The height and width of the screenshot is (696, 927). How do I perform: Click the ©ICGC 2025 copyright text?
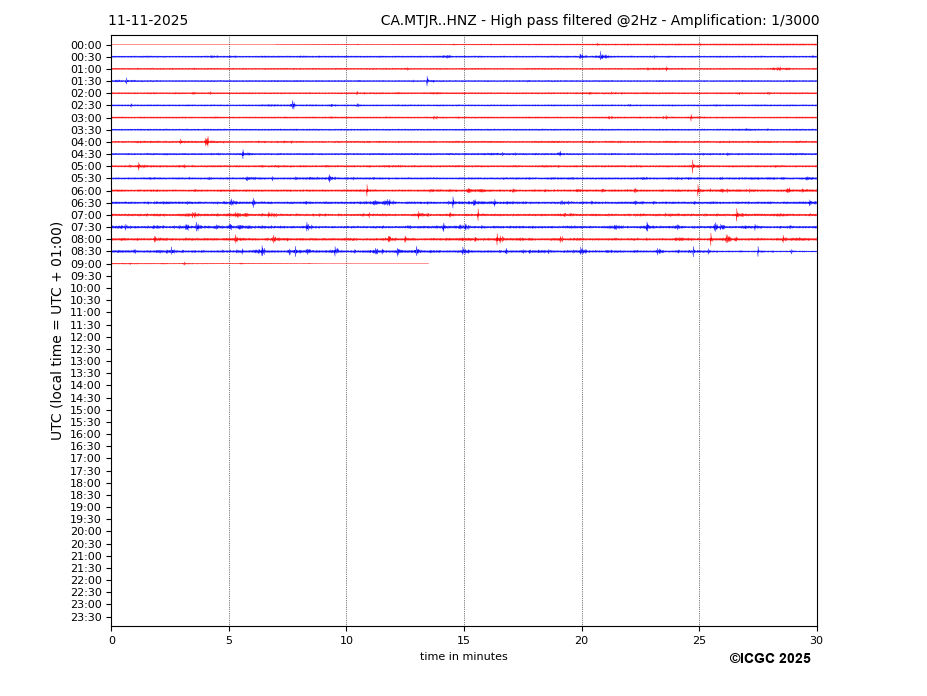point(769,659)
